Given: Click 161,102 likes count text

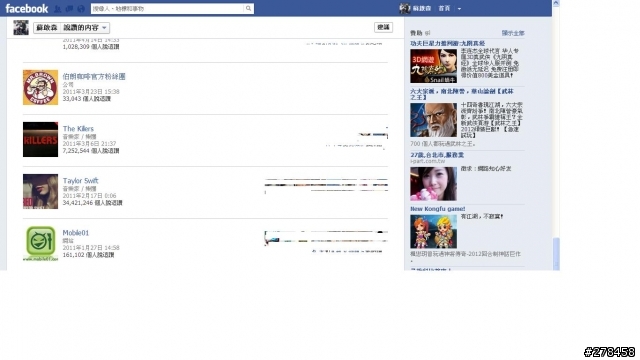Looking at the screenshot, I should [88, 255].
